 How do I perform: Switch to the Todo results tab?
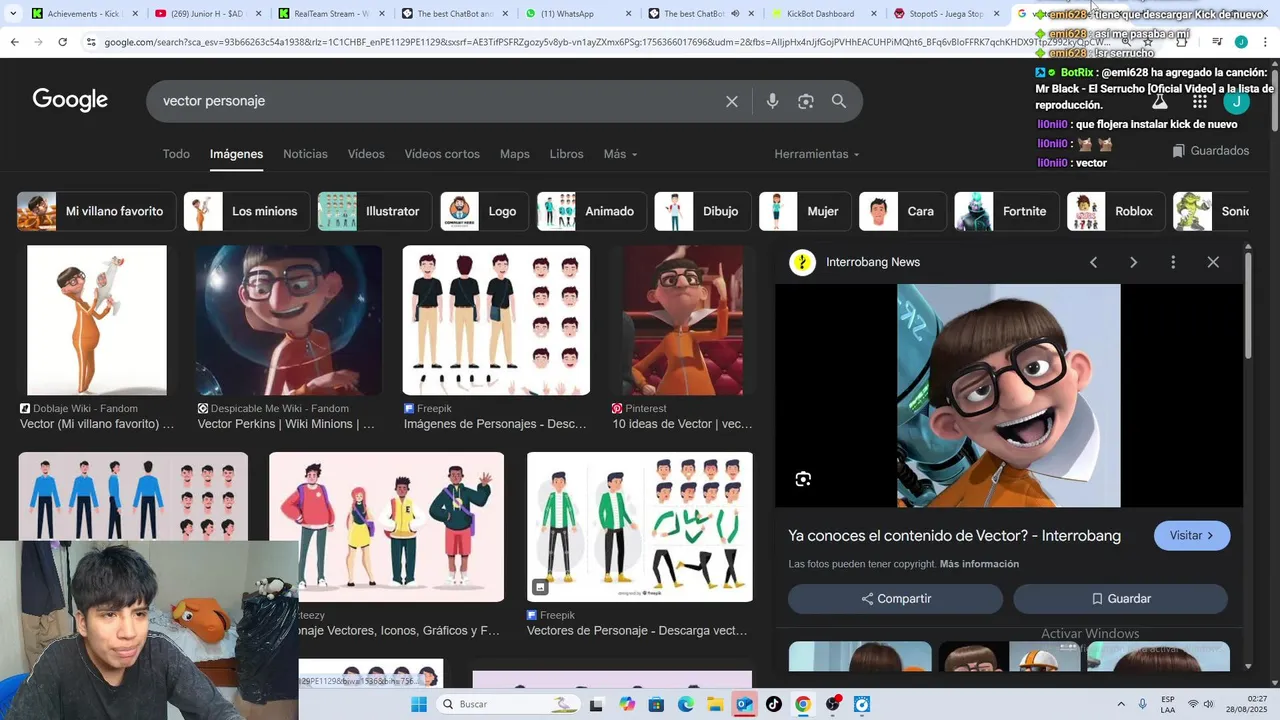tap(176, 154)
